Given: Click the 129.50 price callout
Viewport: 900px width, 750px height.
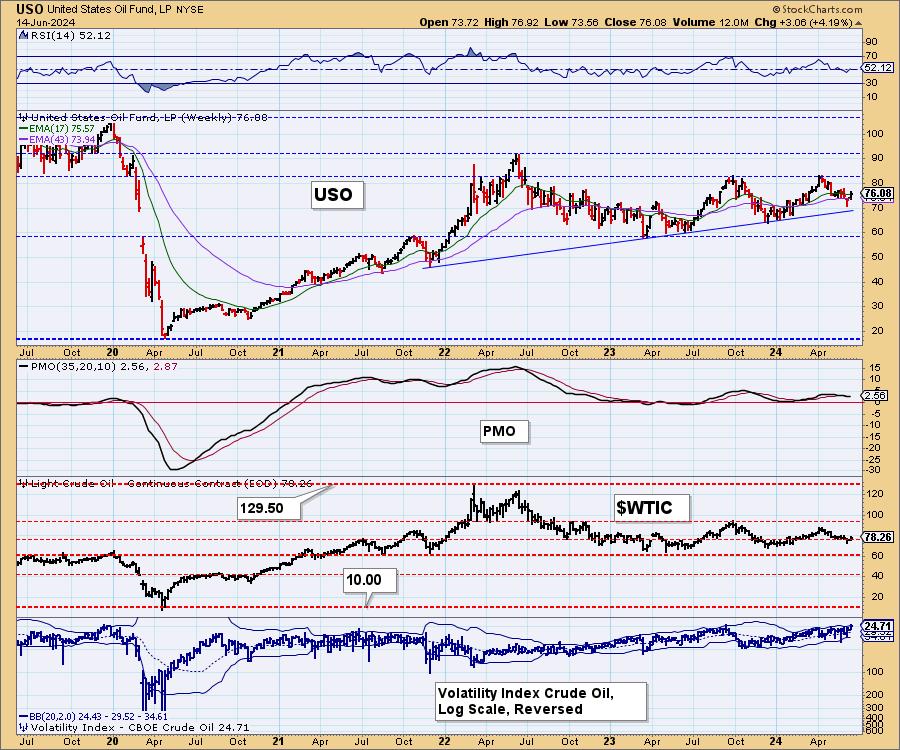Looking at the screenshot, I should [269, 508].
